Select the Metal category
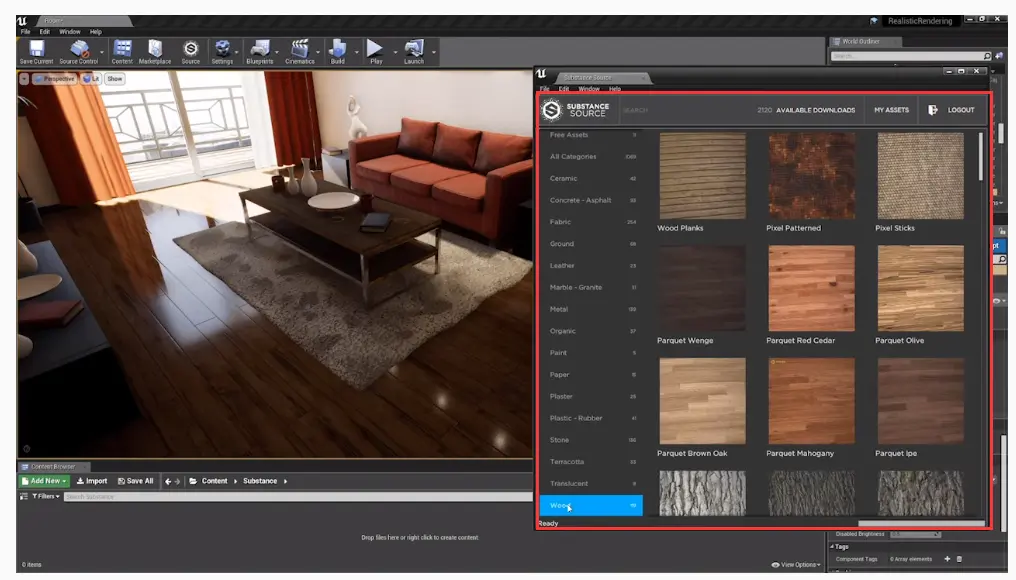This screenshot has width=1016, height=580. [x=591, y=310]
